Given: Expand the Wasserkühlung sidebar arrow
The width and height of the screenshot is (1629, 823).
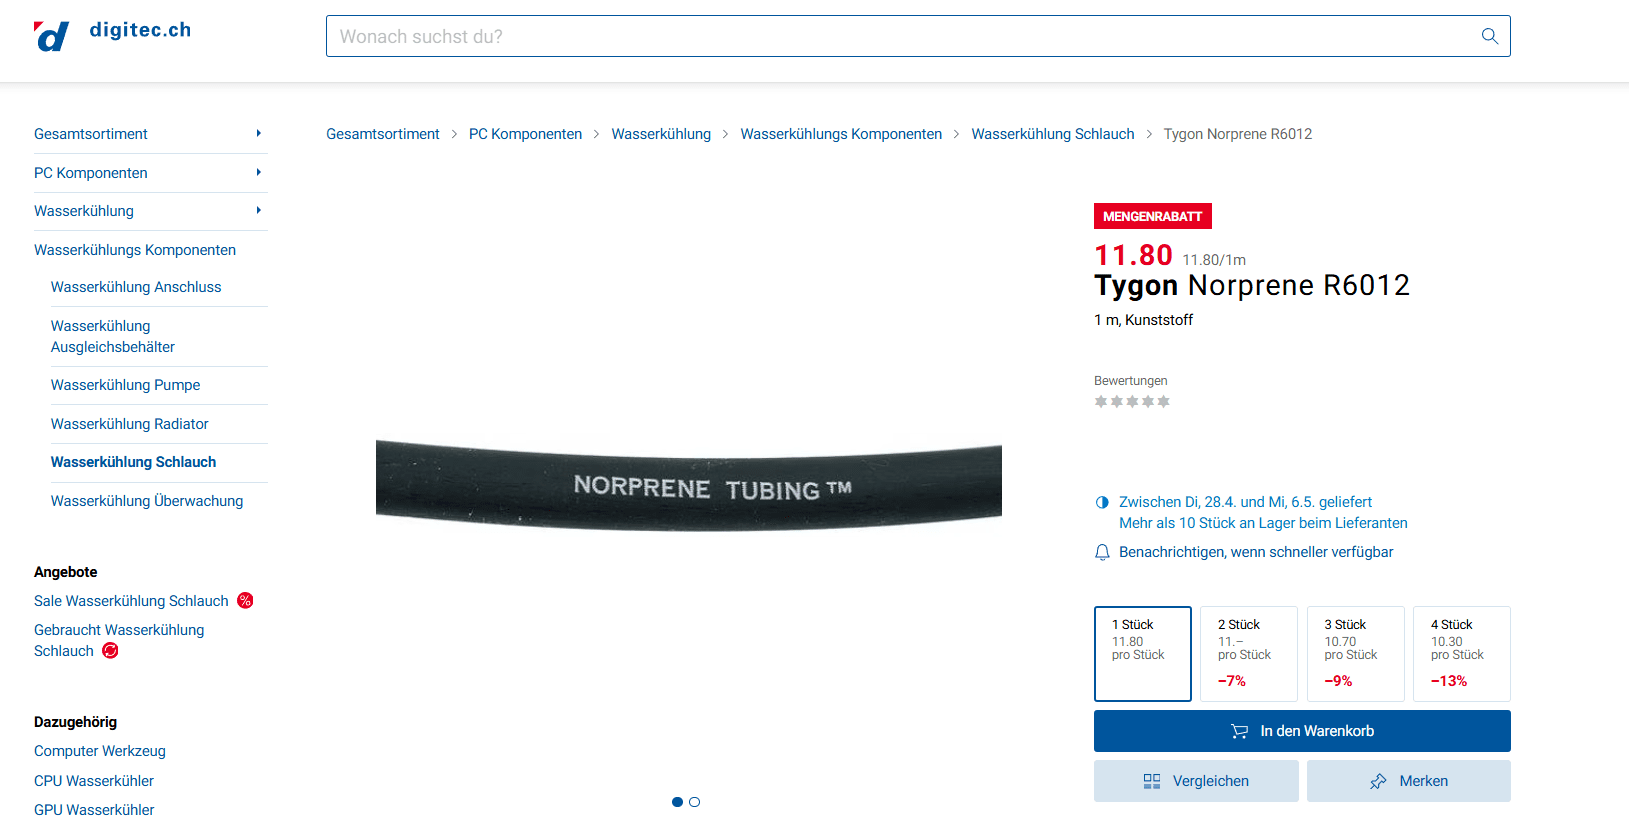Looking at the screenshot, I should 258,210.
